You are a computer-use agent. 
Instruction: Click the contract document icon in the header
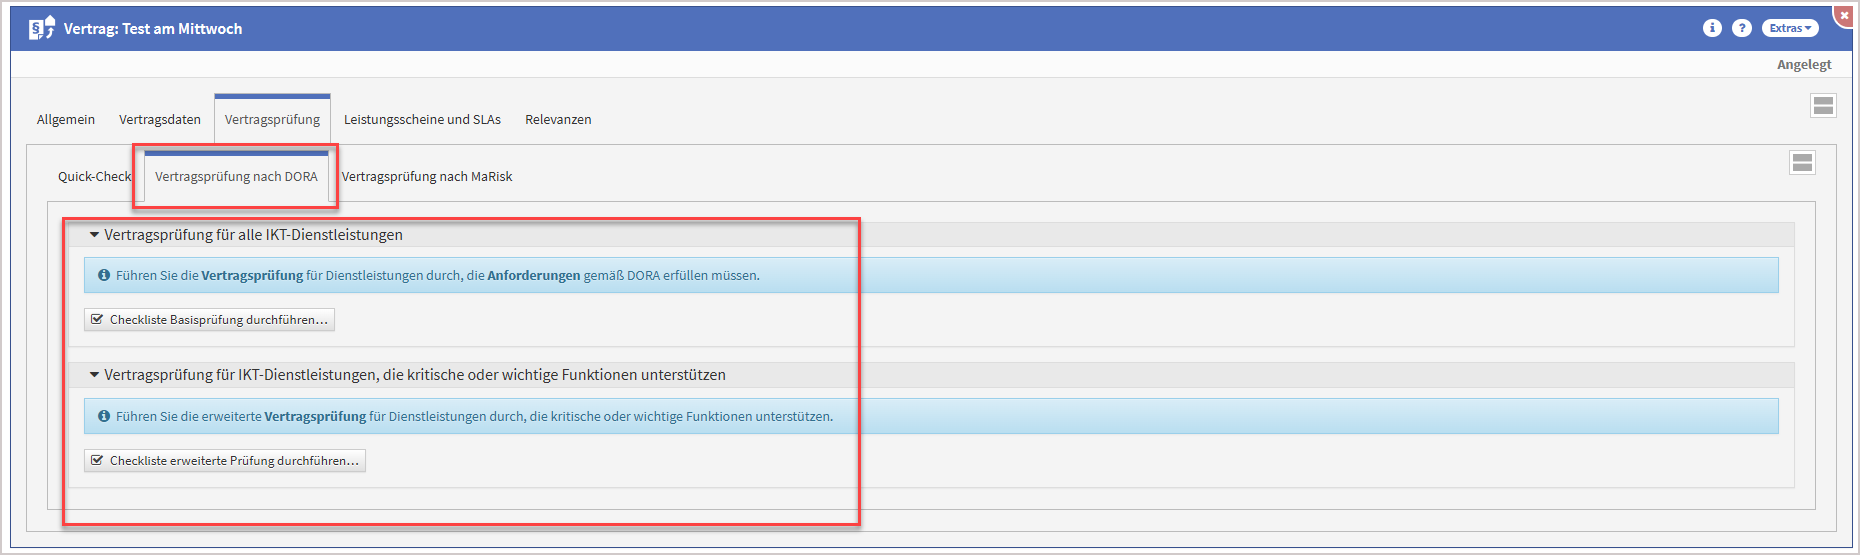41,28
